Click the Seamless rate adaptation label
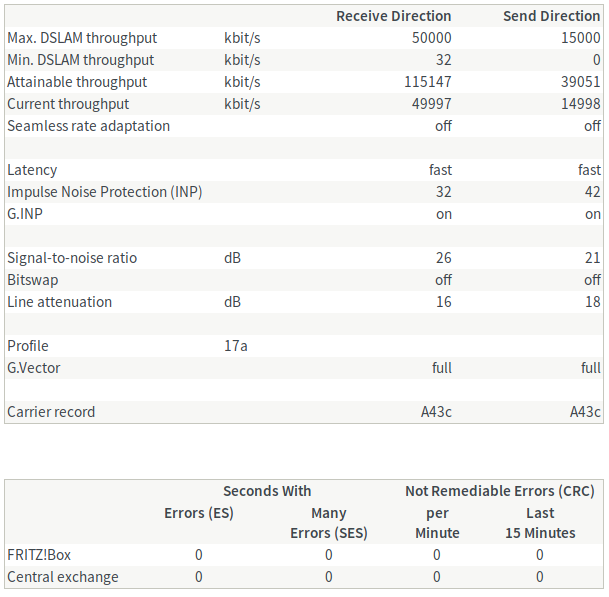This screenshot has width=609, height=597. tap(88, 126)
